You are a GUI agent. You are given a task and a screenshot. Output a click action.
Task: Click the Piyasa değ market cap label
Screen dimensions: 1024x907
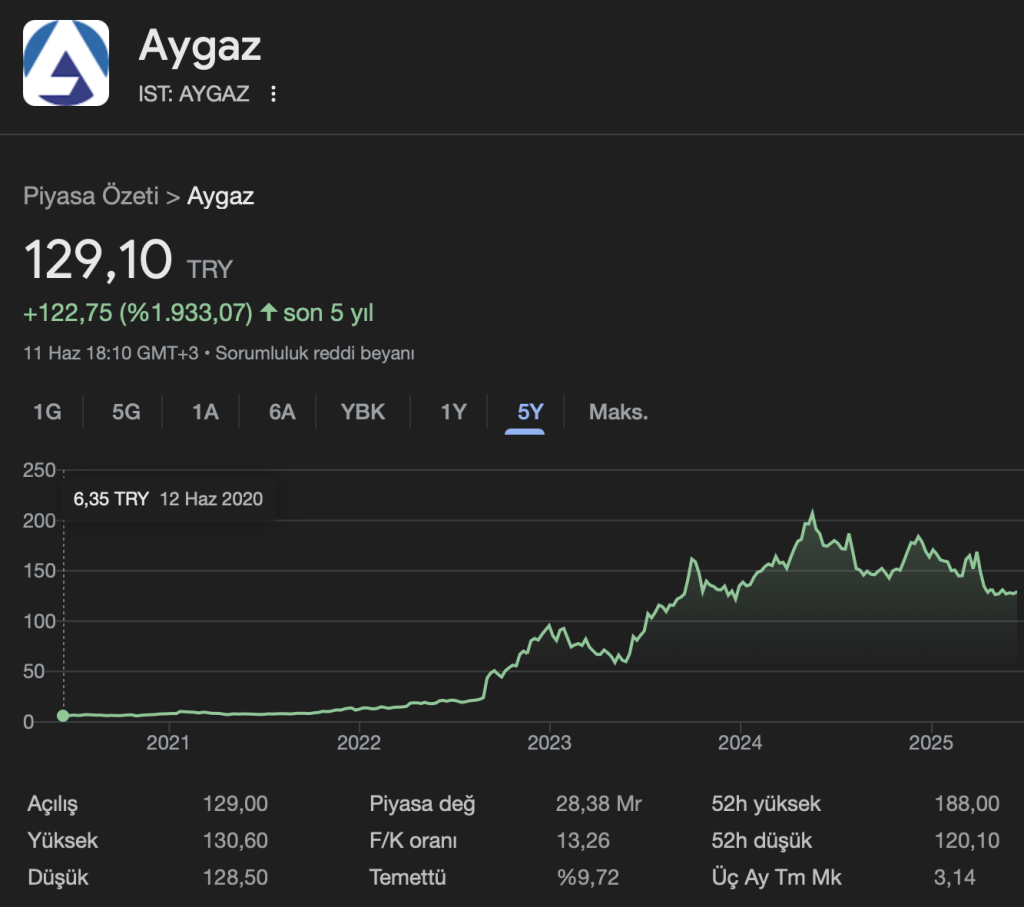[422, 804]
